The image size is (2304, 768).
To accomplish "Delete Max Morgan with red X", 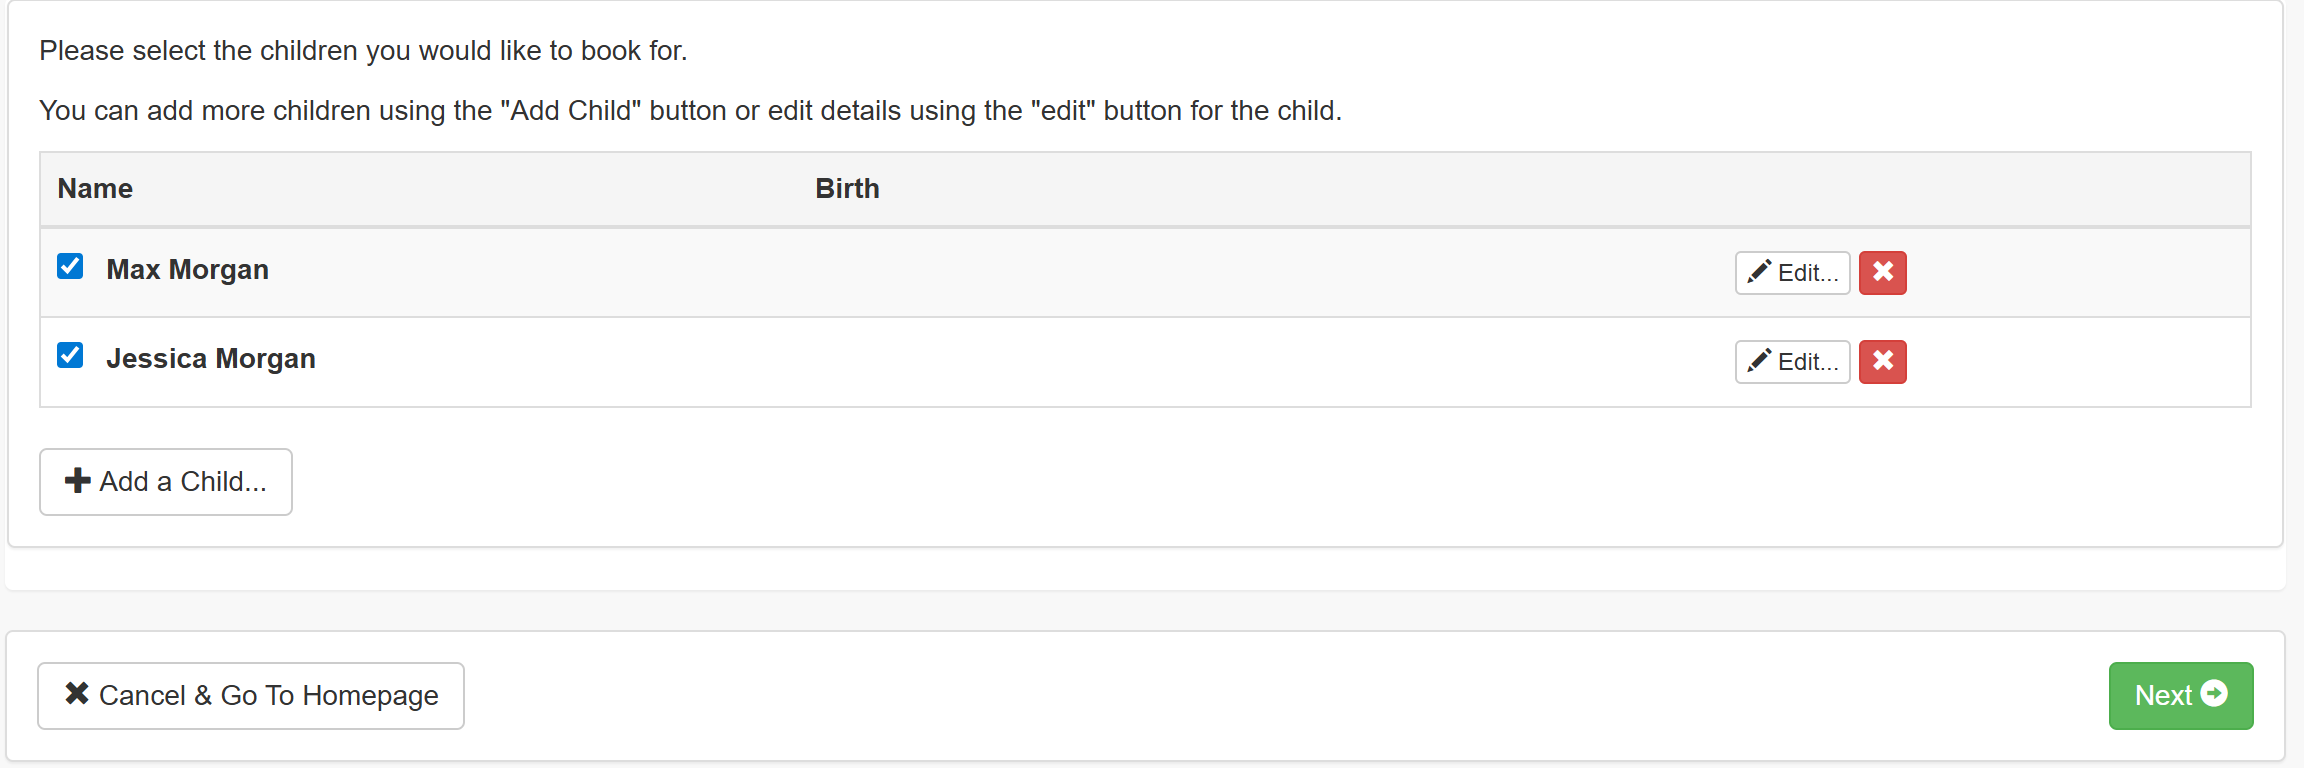I will click(x=1882, y=273).
